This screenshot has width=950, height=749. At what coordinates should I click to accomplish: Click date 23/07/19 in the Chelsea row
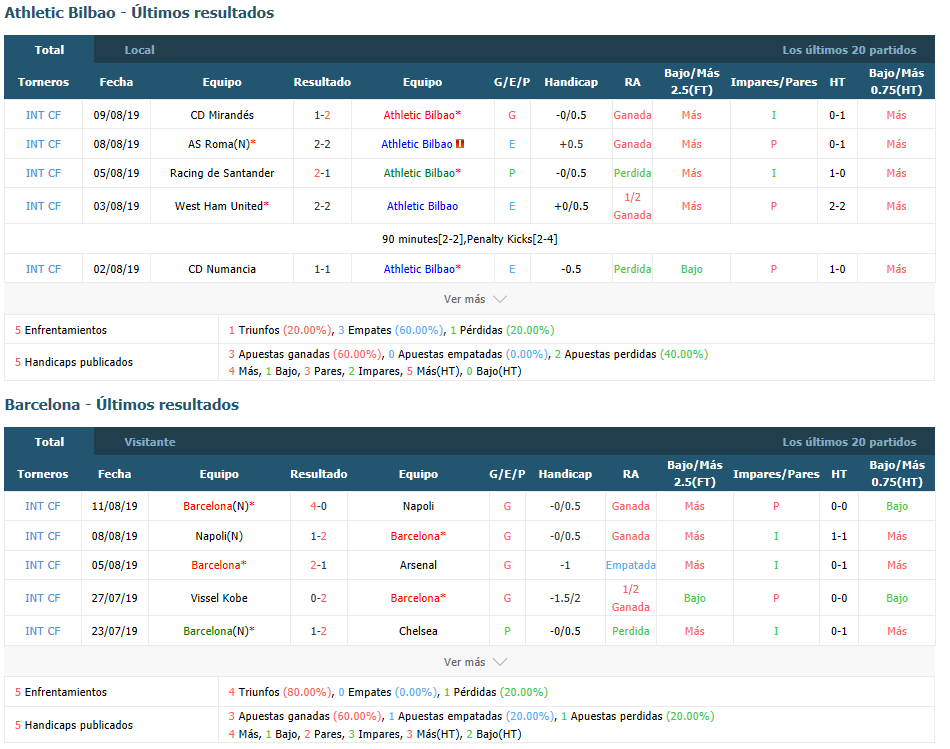(x=115, y=631)
